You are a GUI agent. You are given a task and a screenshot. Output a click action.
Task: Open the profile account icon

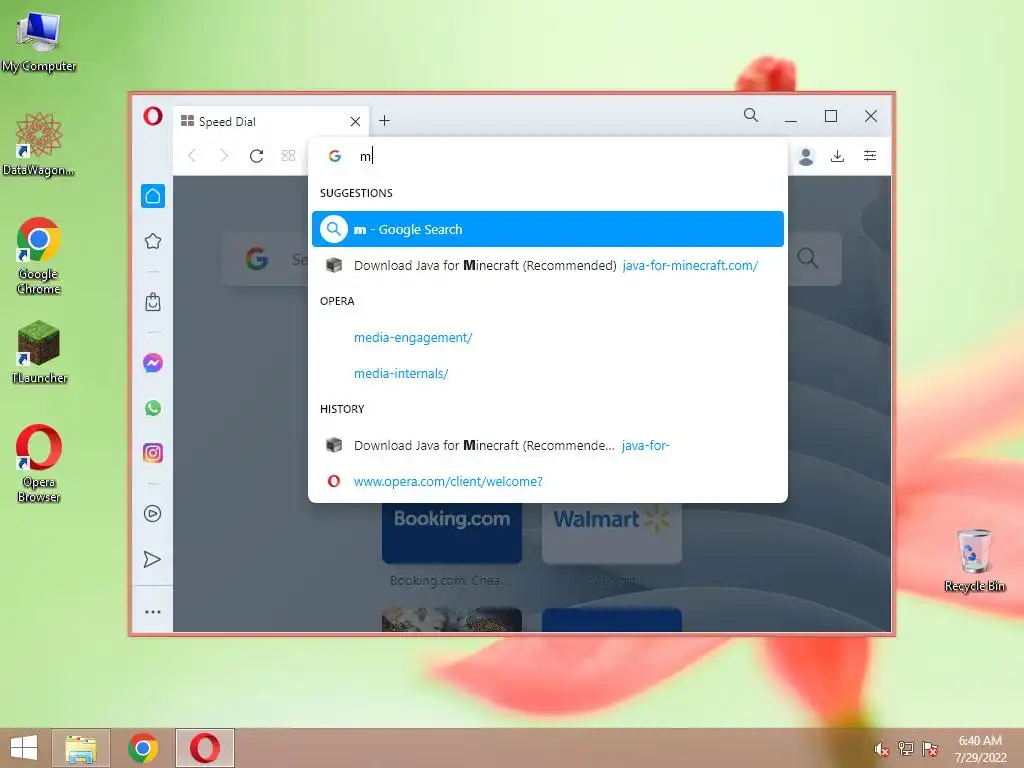(x=806, y=156)
